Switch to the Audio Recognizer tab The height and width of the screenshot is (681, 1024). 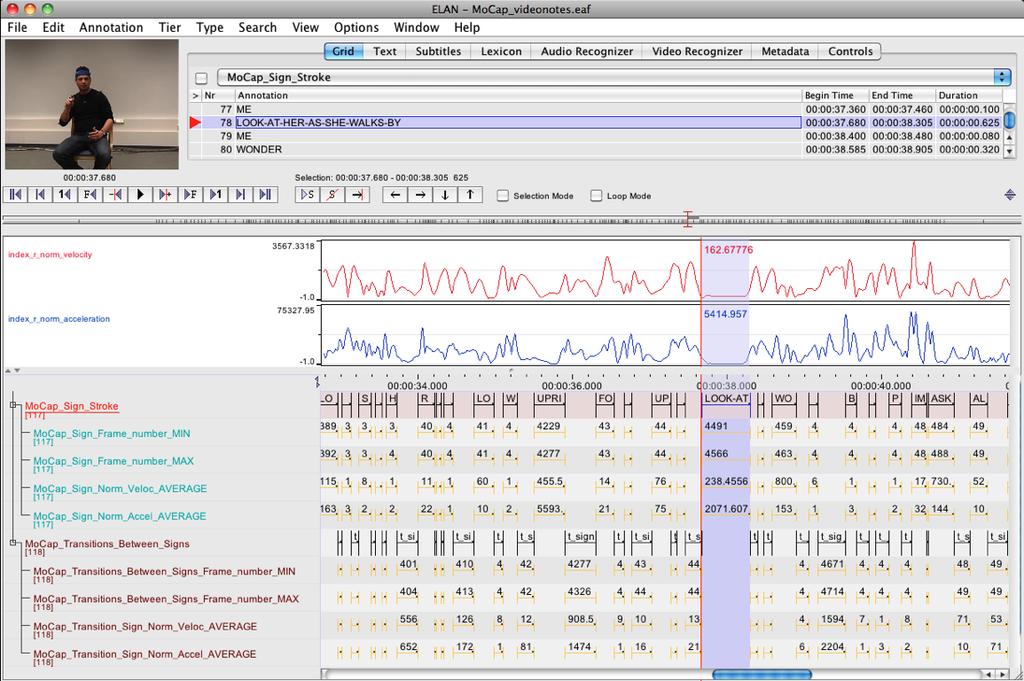tap(587, 52)
